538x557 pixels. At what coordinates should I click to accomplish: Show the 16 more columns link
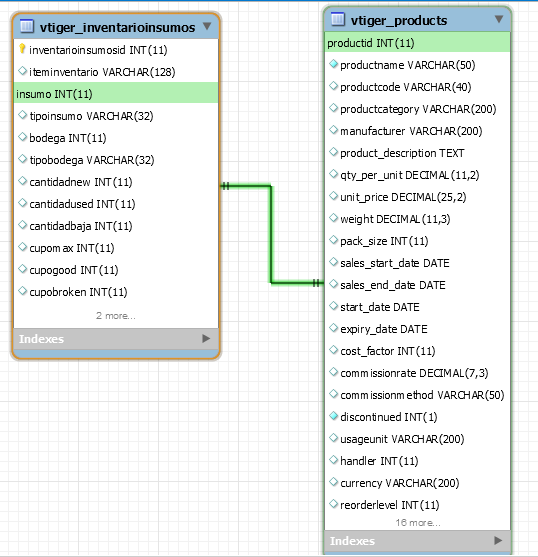(418, 523)
